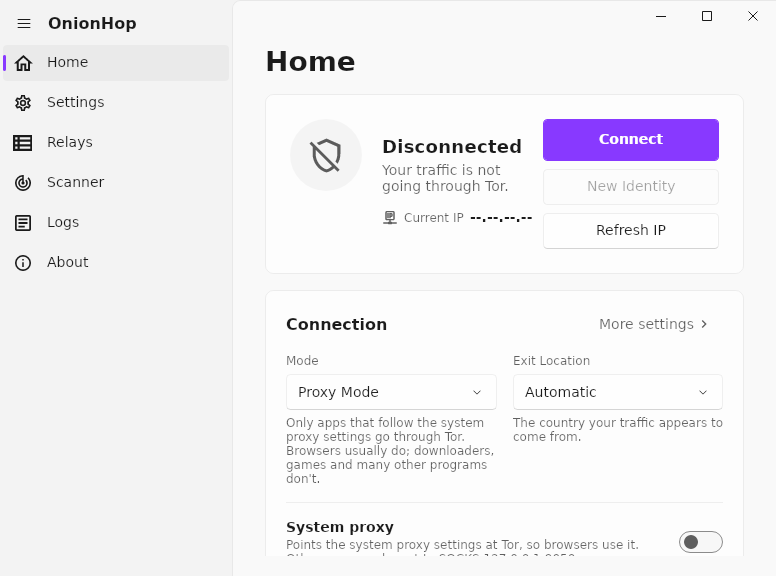
Task: Open the Proxy Mode dropdown
Action: coord(391,392)
